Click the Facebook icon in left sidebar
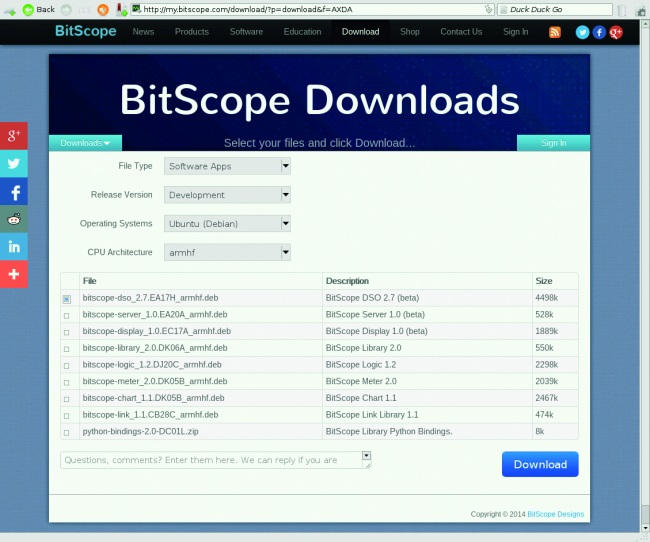This screenshot has width=650, height=542. pos(14,191)
